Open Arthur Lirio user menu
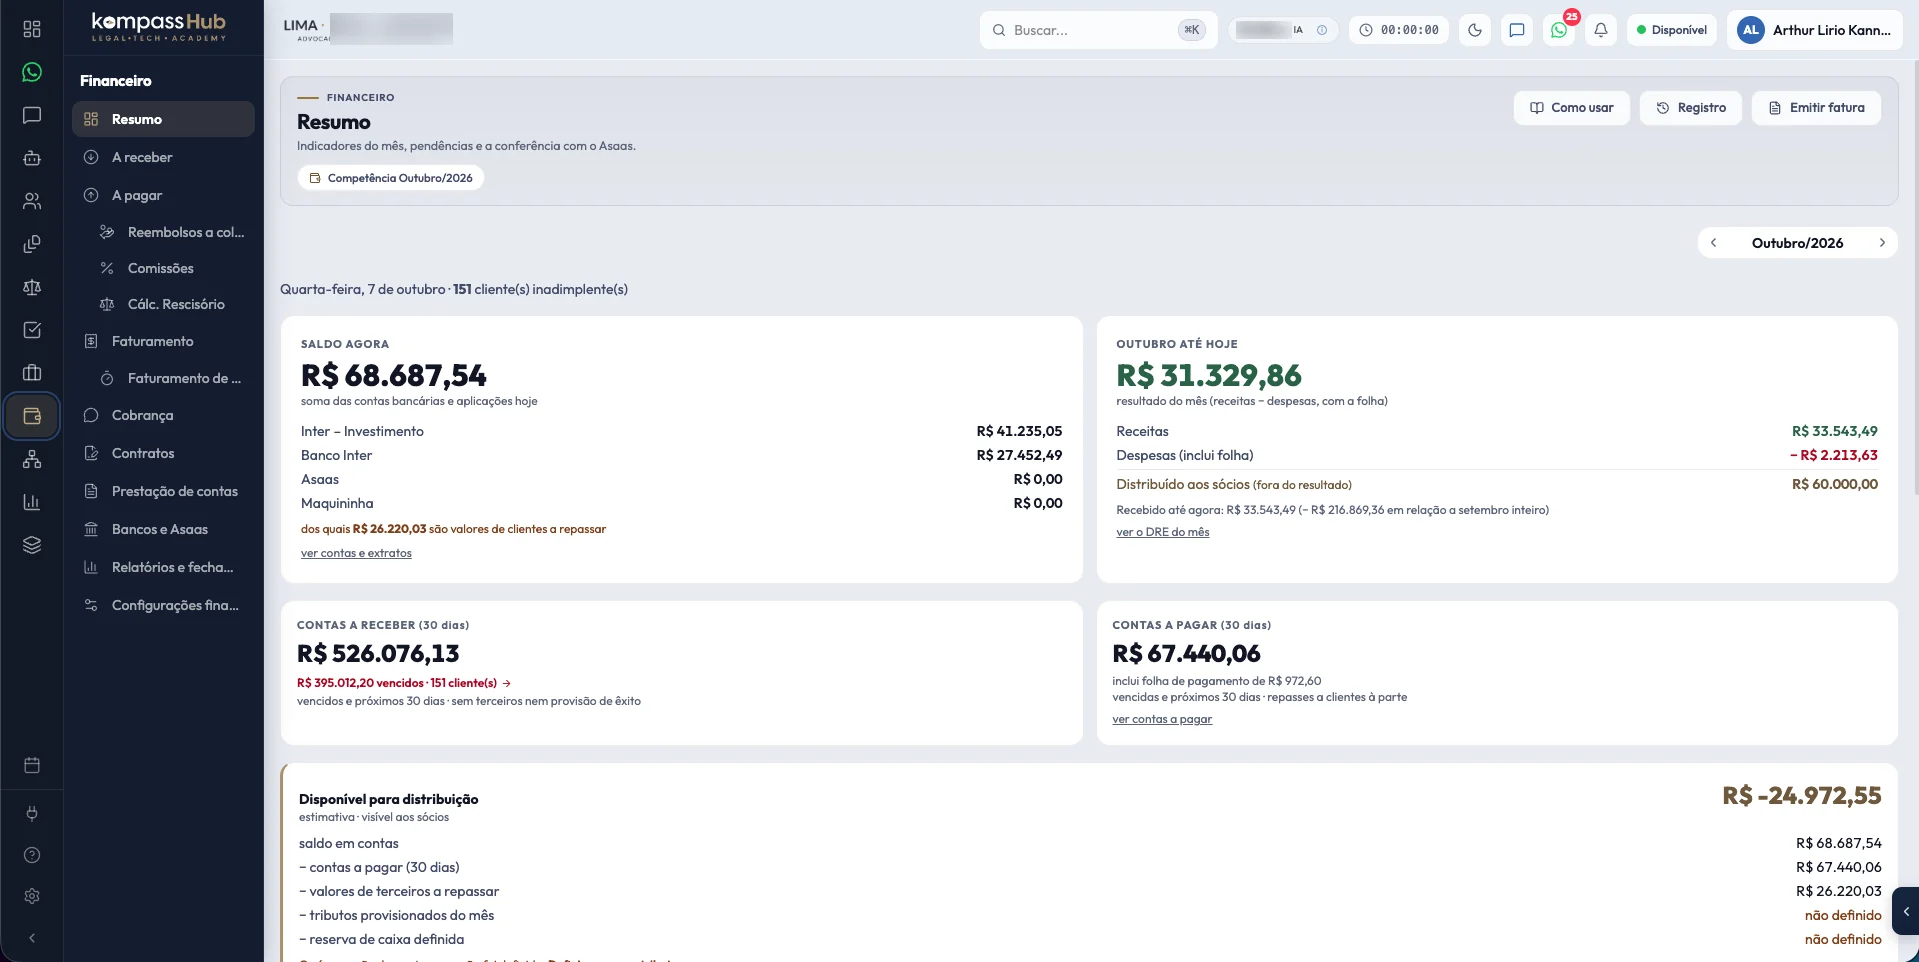 tap(1815, 30)
